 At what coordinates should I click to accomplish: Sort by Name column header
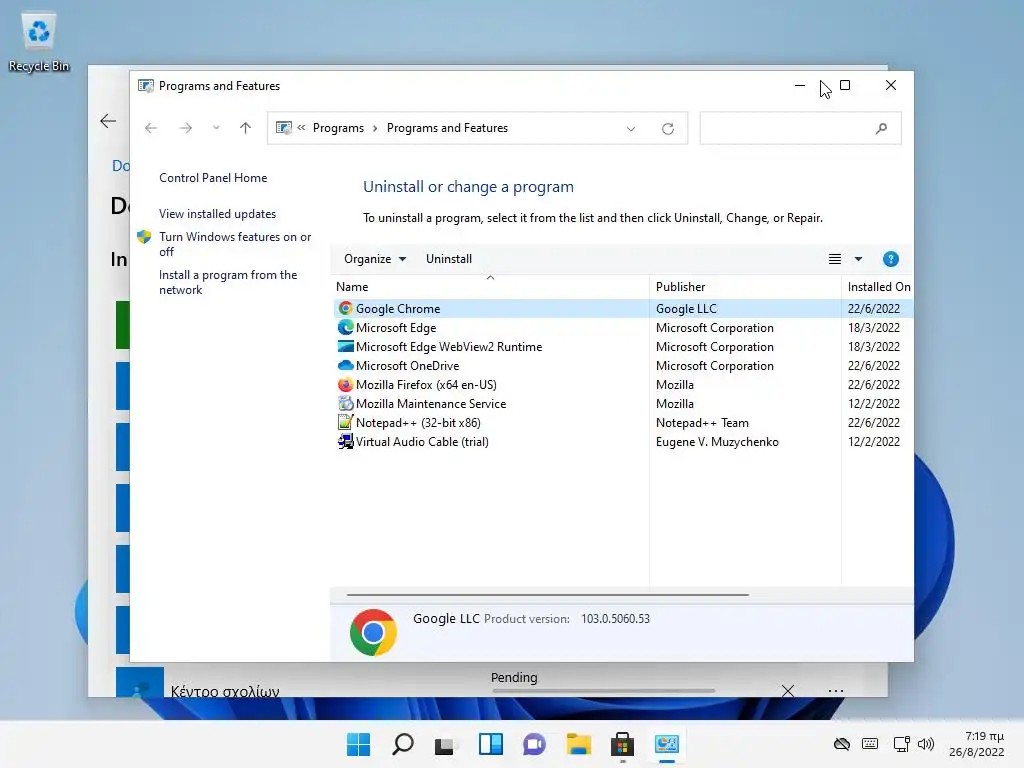pos(490,286)
